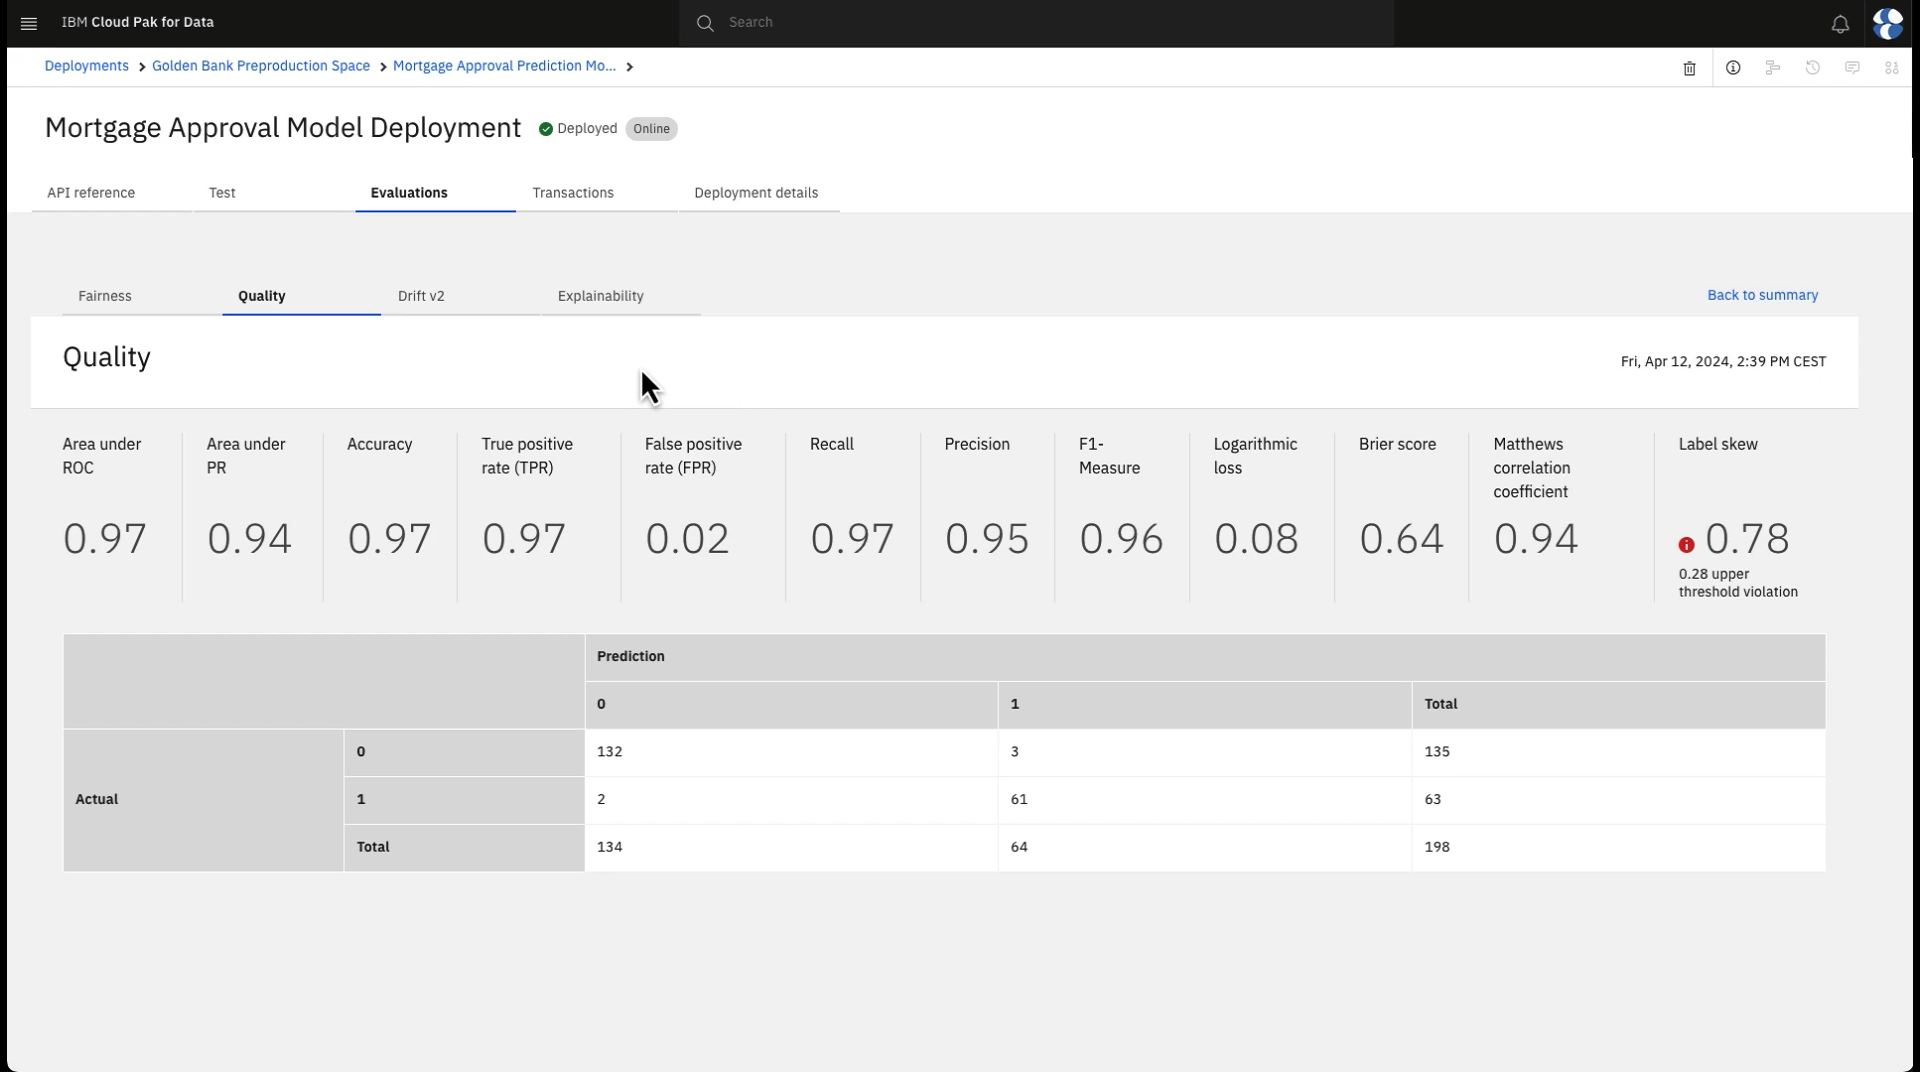Screen dimensions: 1920x1072
Task: Open the comments speech bubble icon
Action: click(1852, 68)
